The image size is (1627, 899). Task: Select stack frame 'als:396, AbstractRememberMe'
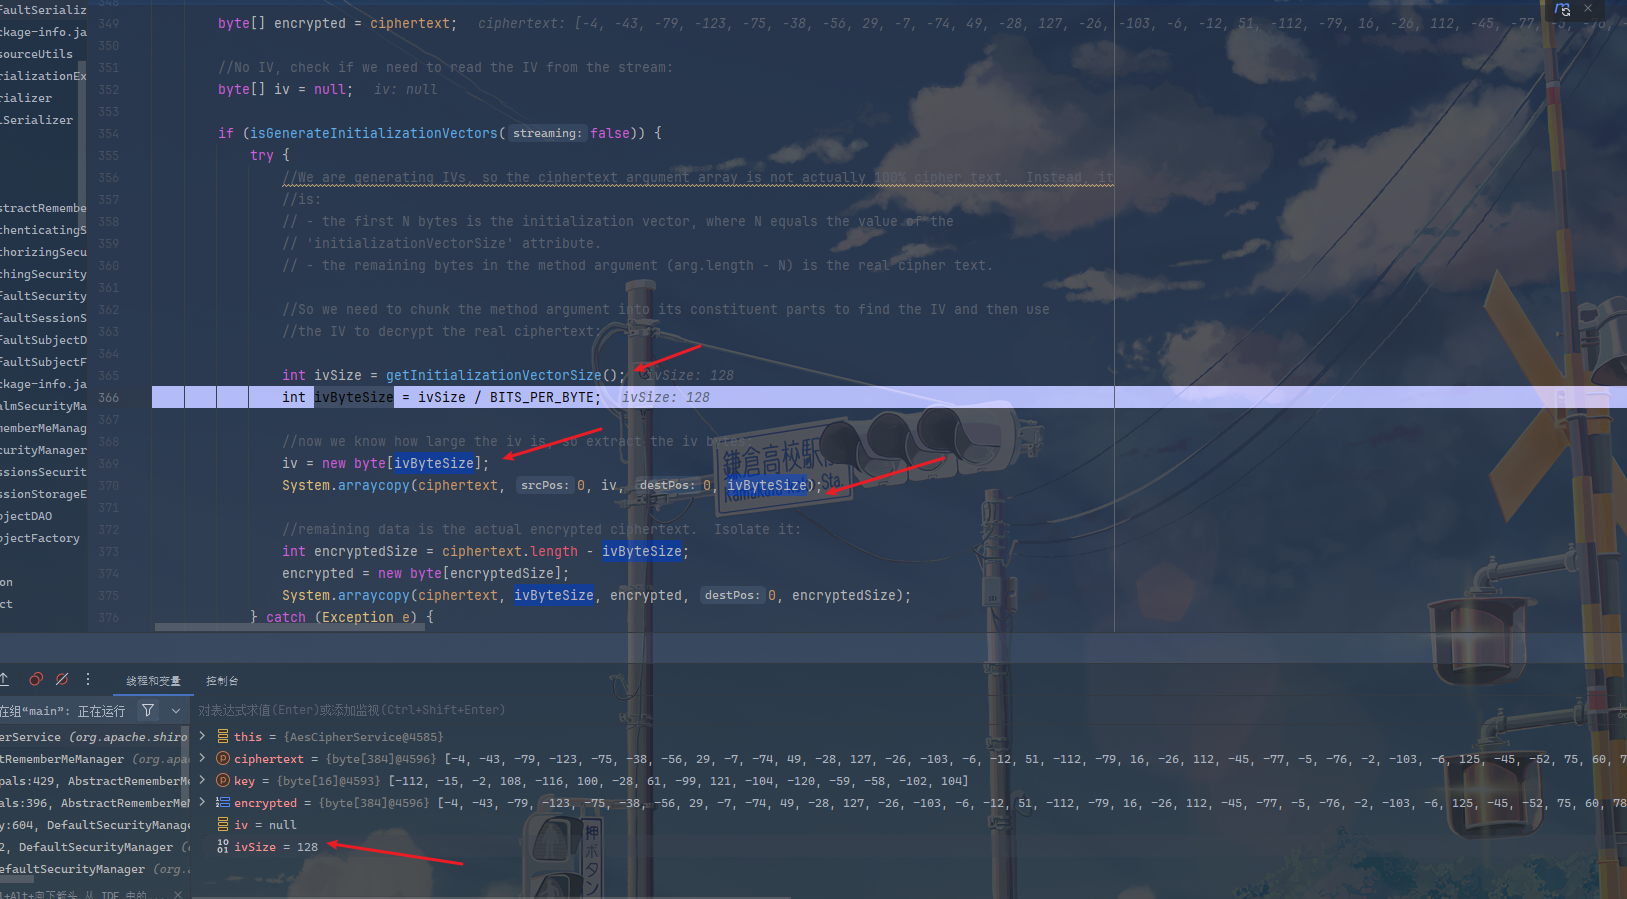(94, 803)
